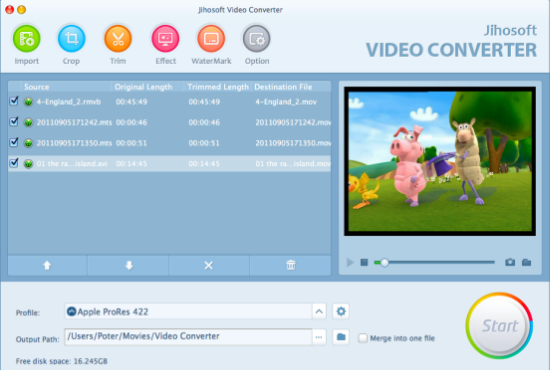Uncheck the 4-England_2.rmvb file checkbox
Viewport: 550px width, 370px height.
click(x=14, y=101)
